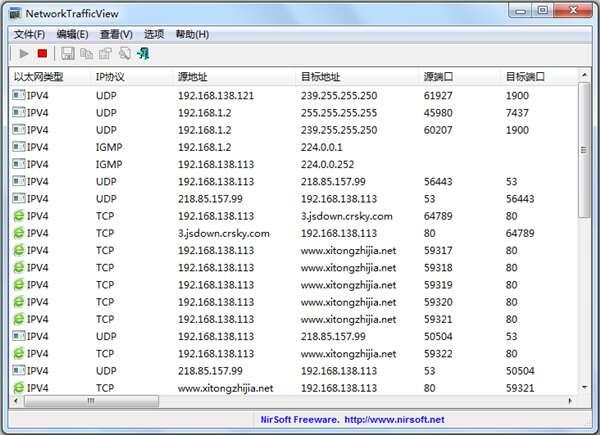Click the exit door toolbar icon
This screenshot has height=435, width=600.
click(144, 53)
